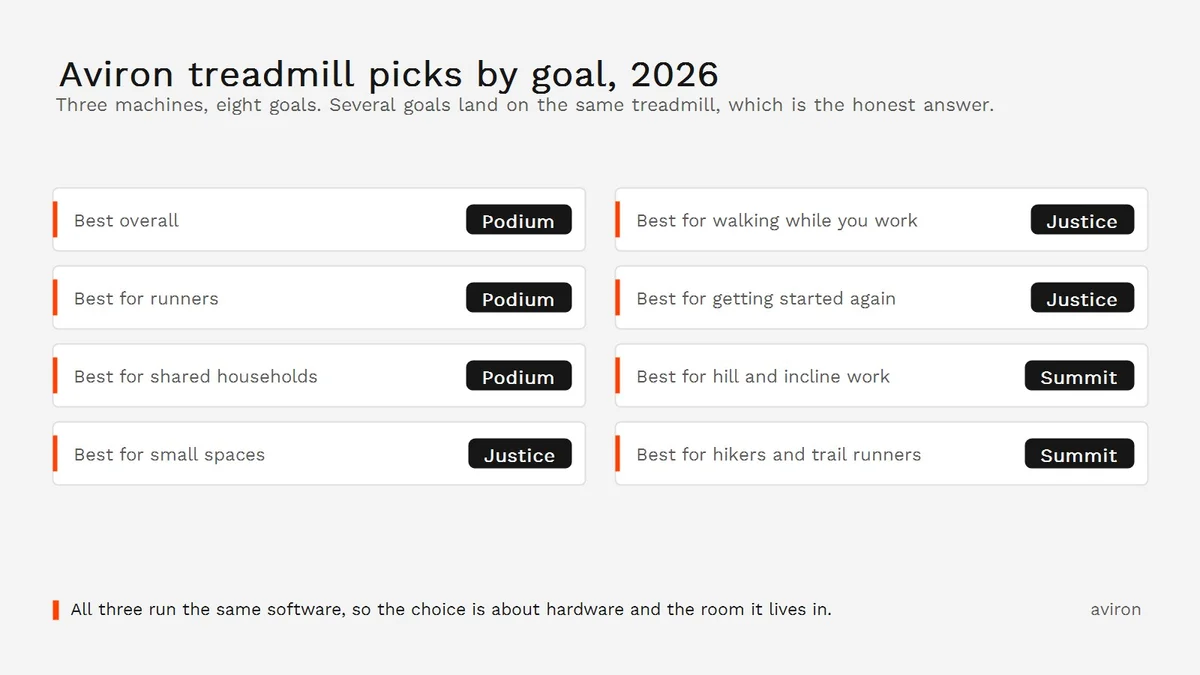Select the Justice badge for small spaces

point(520,454)
